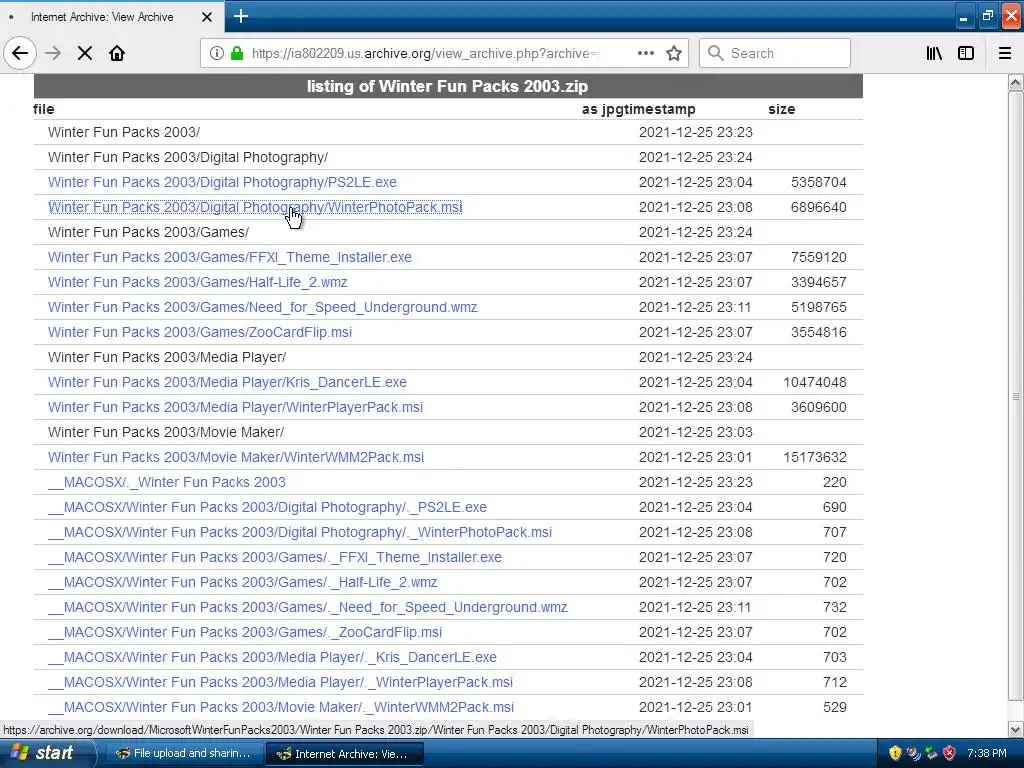Open __MACOSX ._PS2LE.exe link
The height and width of the screenshot is (768, 1024).
coord(267,507)
